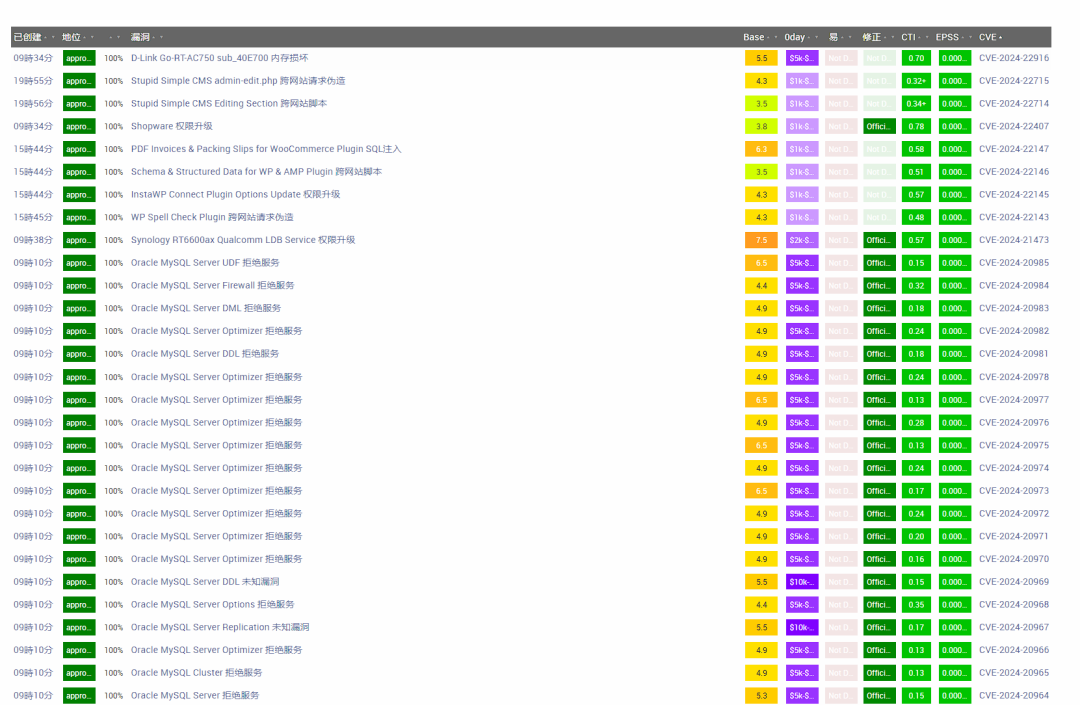Click the $2k 0day price in Synology row

(x=802, y=240)
